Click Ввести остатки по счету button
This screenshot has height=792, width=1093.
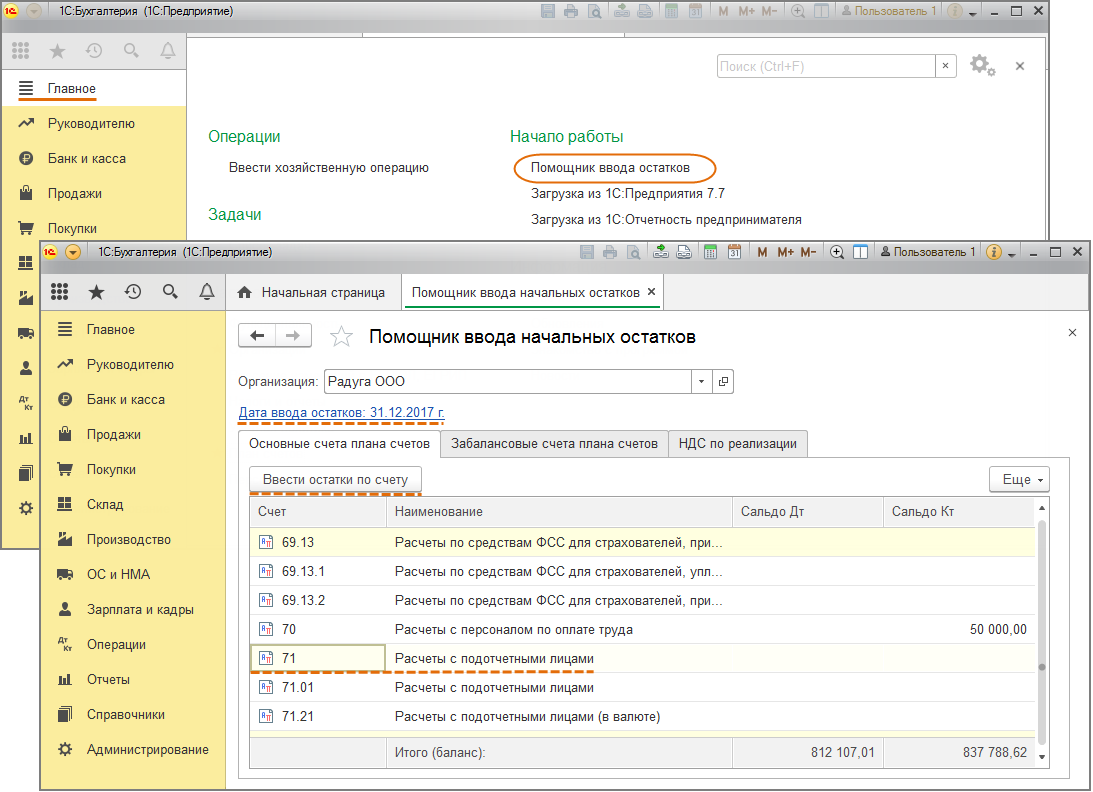click(x=335, y=480)
